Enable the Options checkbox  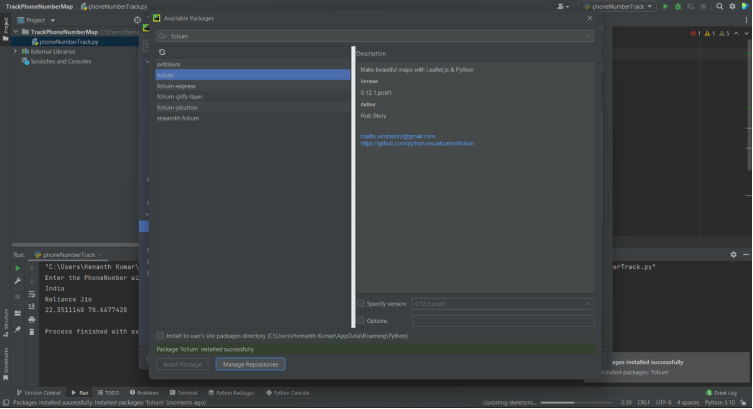coord(361,321)
